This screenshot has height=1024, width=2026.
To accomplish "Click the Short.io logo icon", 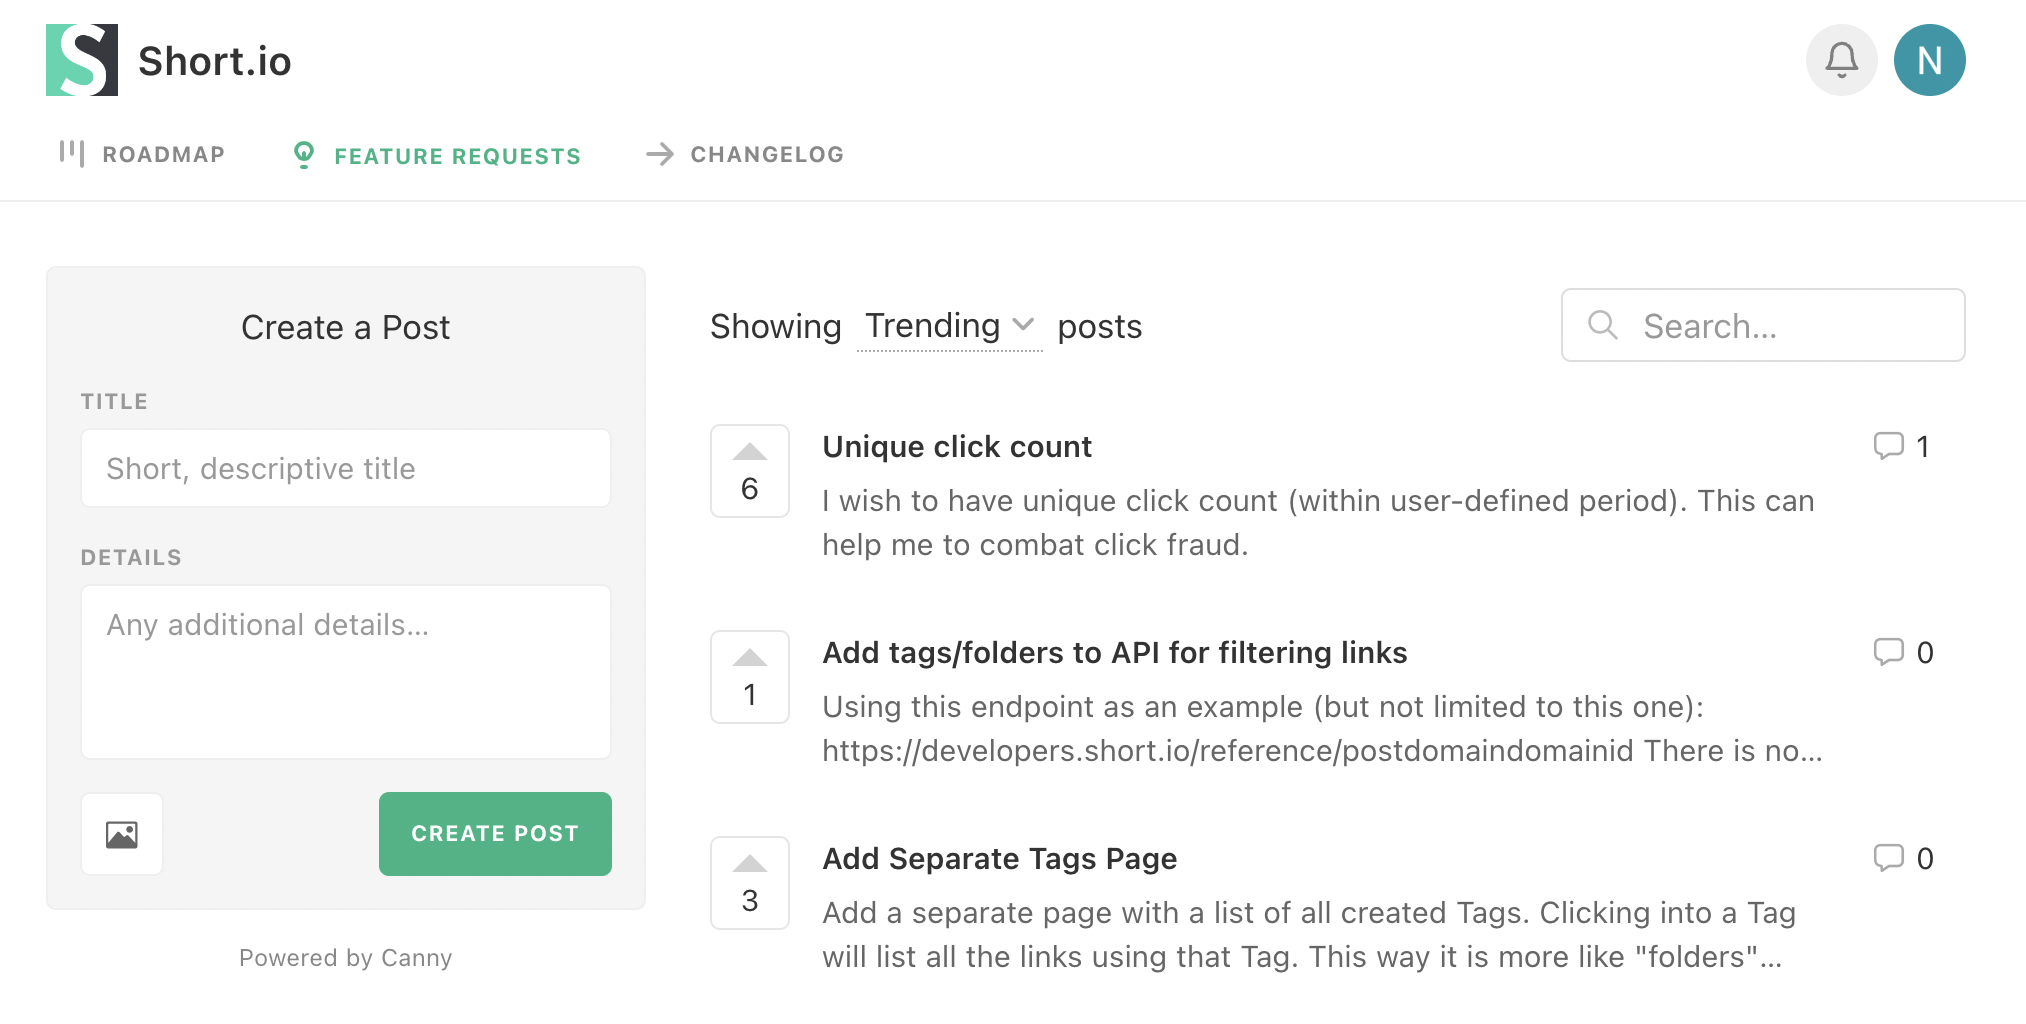I will [82, 60].
